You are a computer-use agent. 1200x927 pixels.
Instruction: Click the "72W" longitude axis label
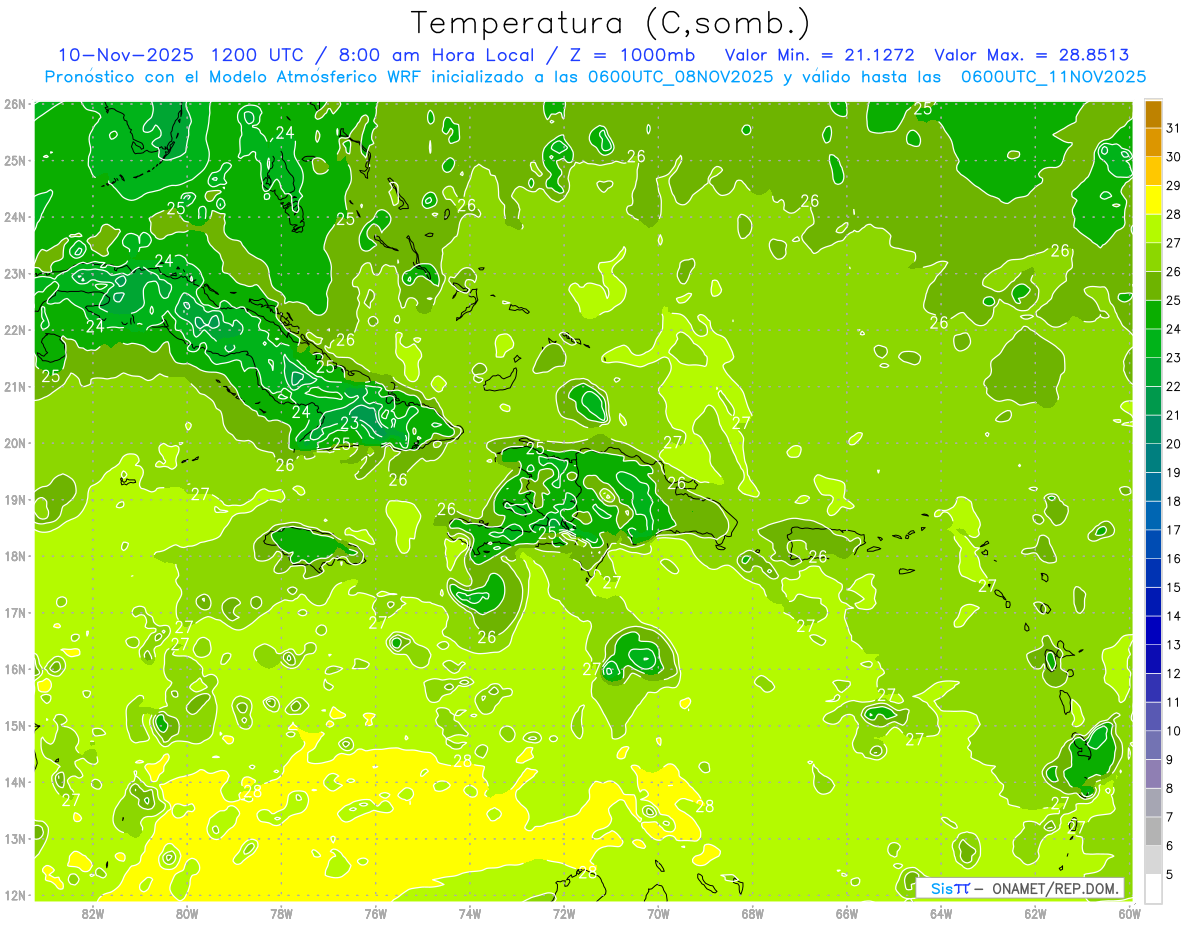[x=564, y=913]
